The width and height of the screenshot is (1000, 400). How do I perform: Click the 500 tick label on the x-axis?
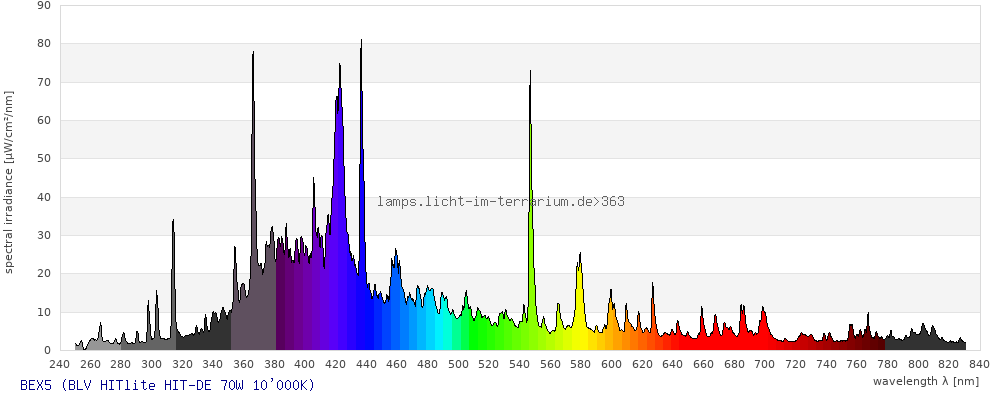click(x=459, y=364)
